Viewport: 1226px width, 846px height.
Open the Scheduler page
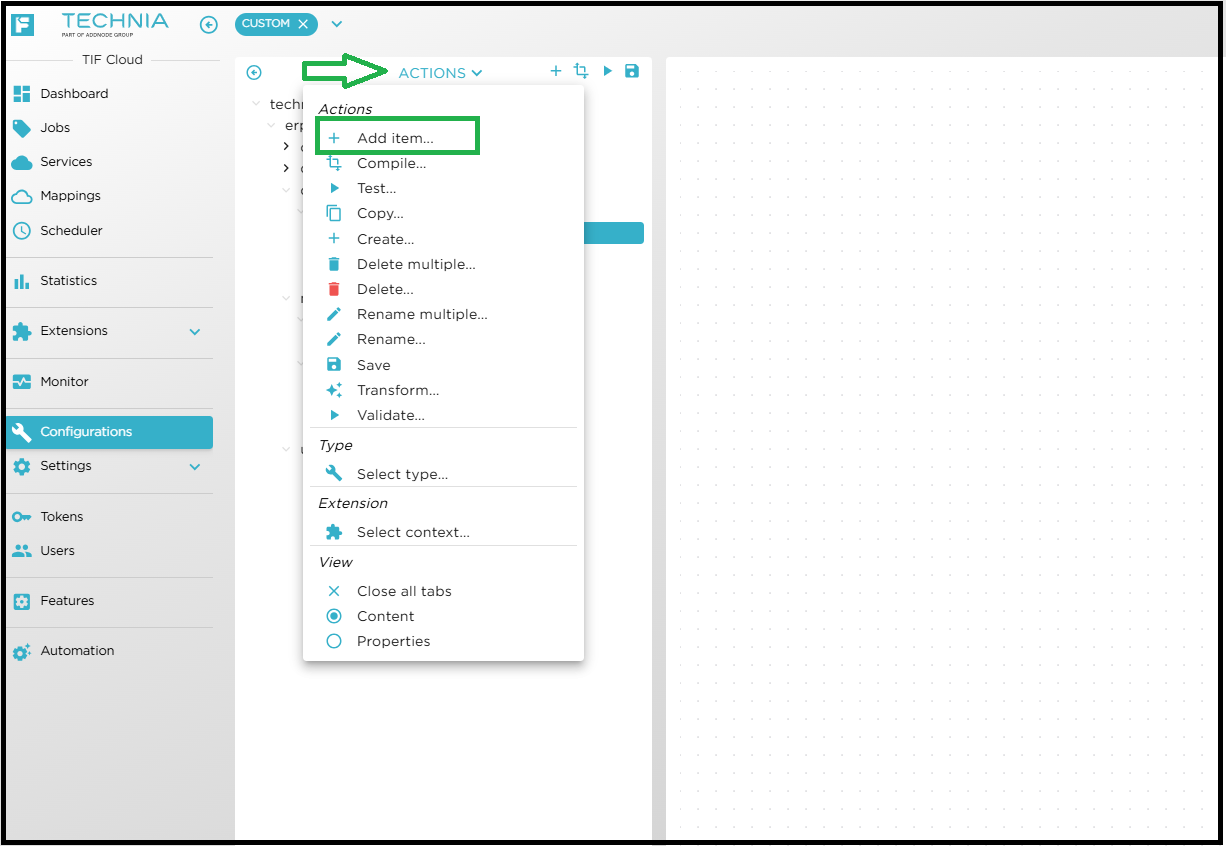point(71,231)
